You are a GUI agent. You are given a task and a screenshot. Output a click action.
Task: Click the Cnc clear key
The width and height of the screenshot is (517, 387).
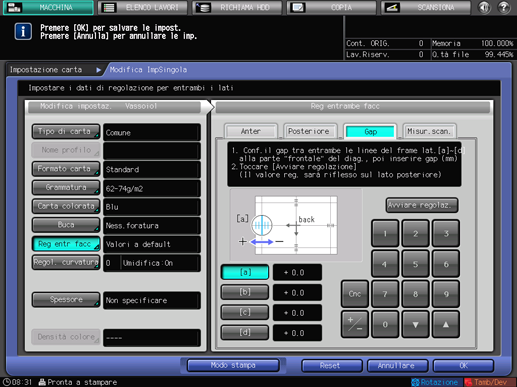[x=355, y=294]
